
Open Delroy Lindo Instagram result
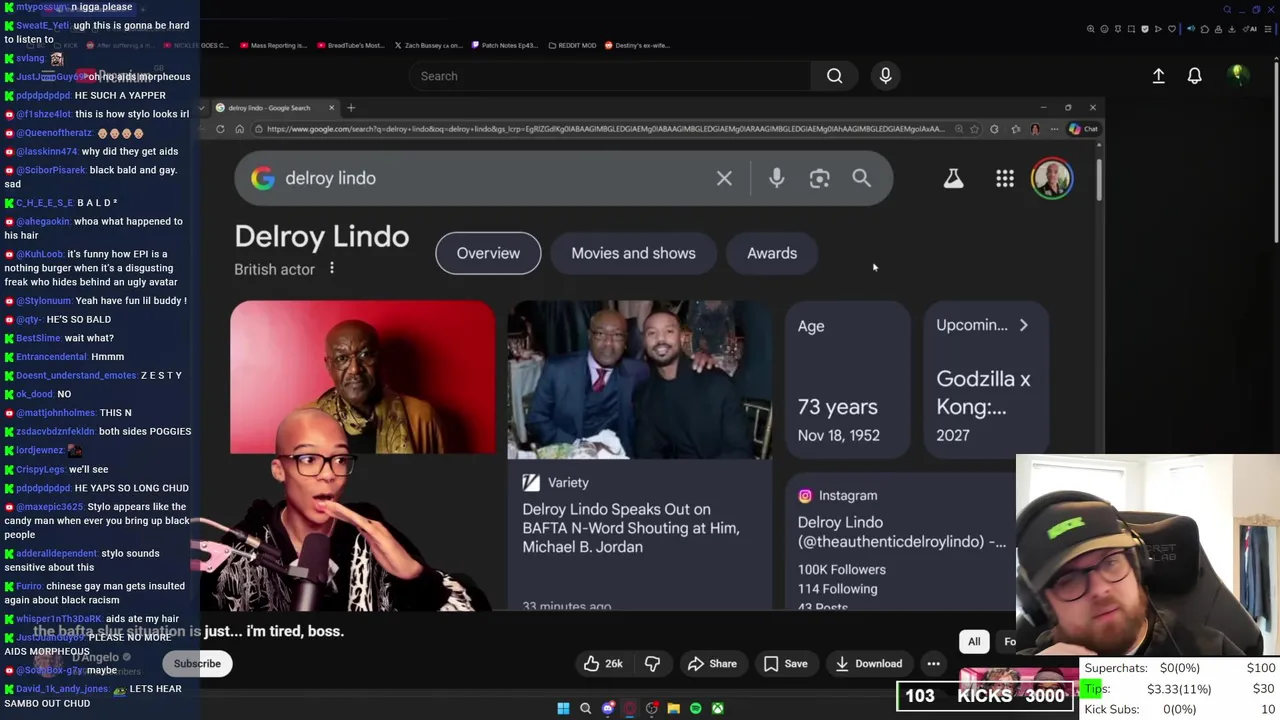coord(901,532)
